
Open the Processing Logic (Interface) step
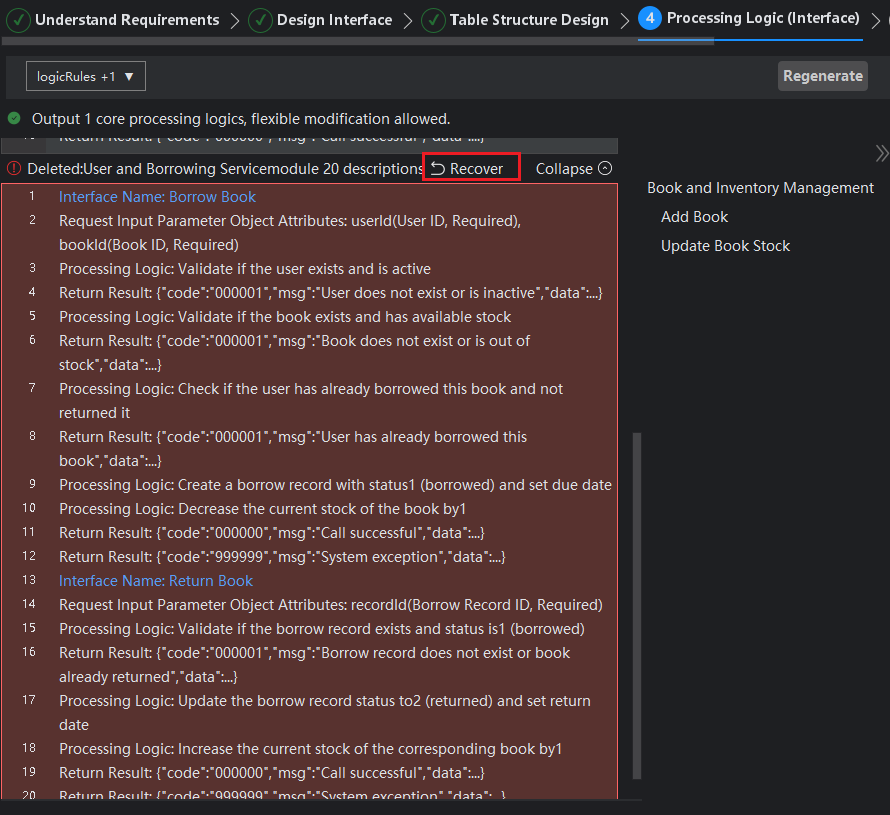(762, 18)
